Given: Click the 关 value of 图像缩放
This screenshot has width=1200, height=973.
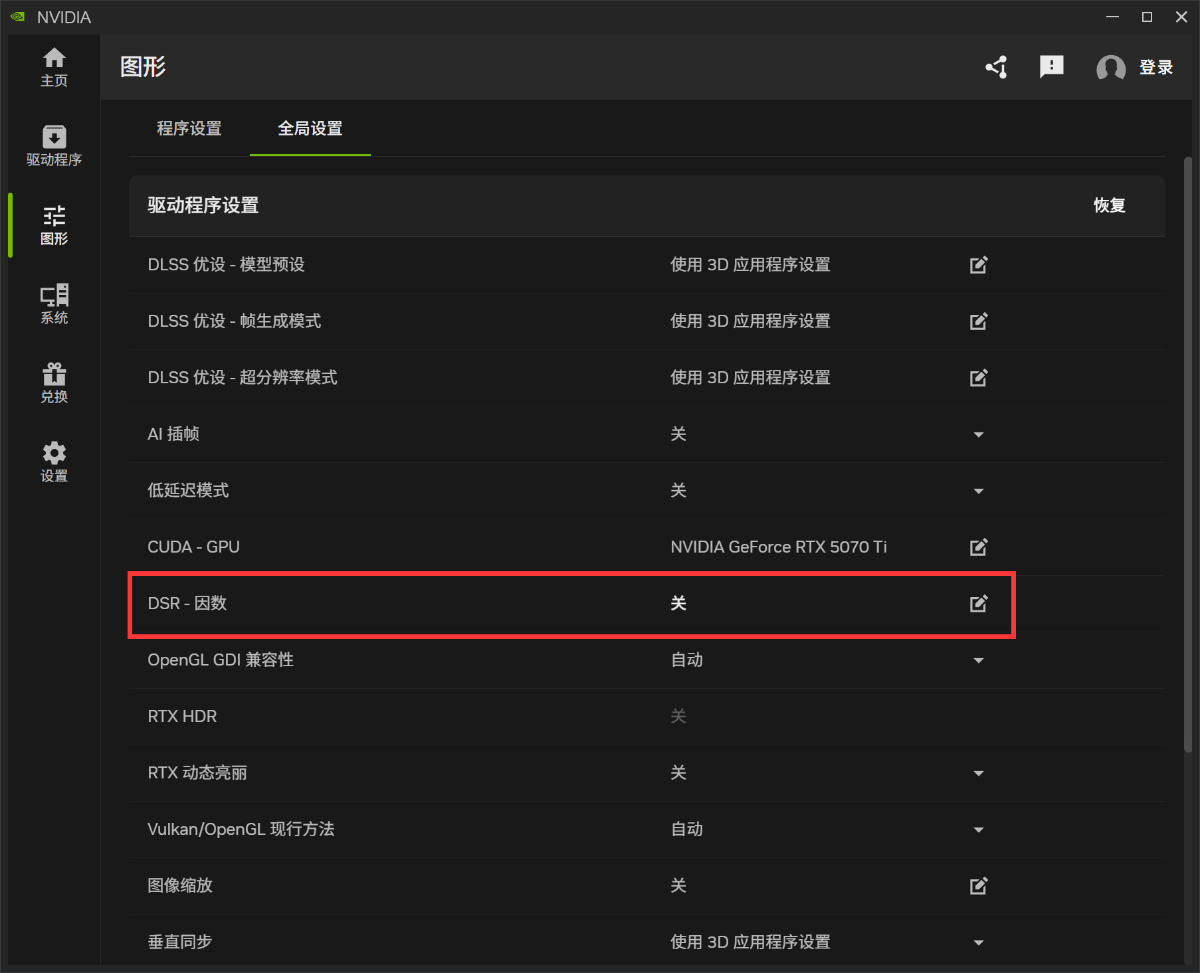Looking at the screenshot, I should click(678, 886).
